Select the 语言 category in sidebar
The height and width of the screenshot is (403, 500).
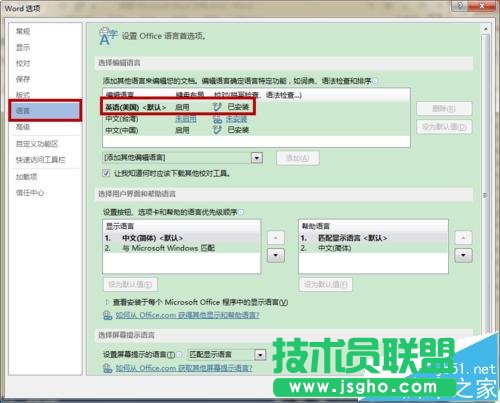pyautogui.click(x=45, y=110)
